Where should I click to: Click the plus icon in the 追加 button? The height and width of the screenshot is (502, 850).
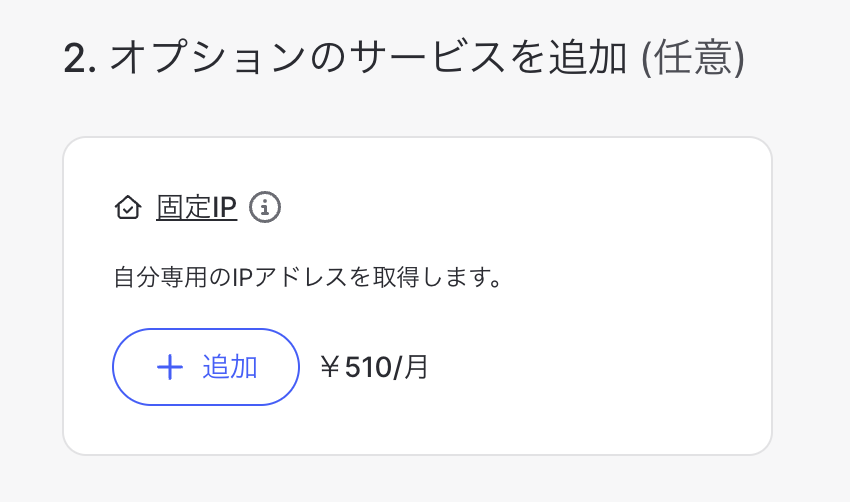pos(171,367)
